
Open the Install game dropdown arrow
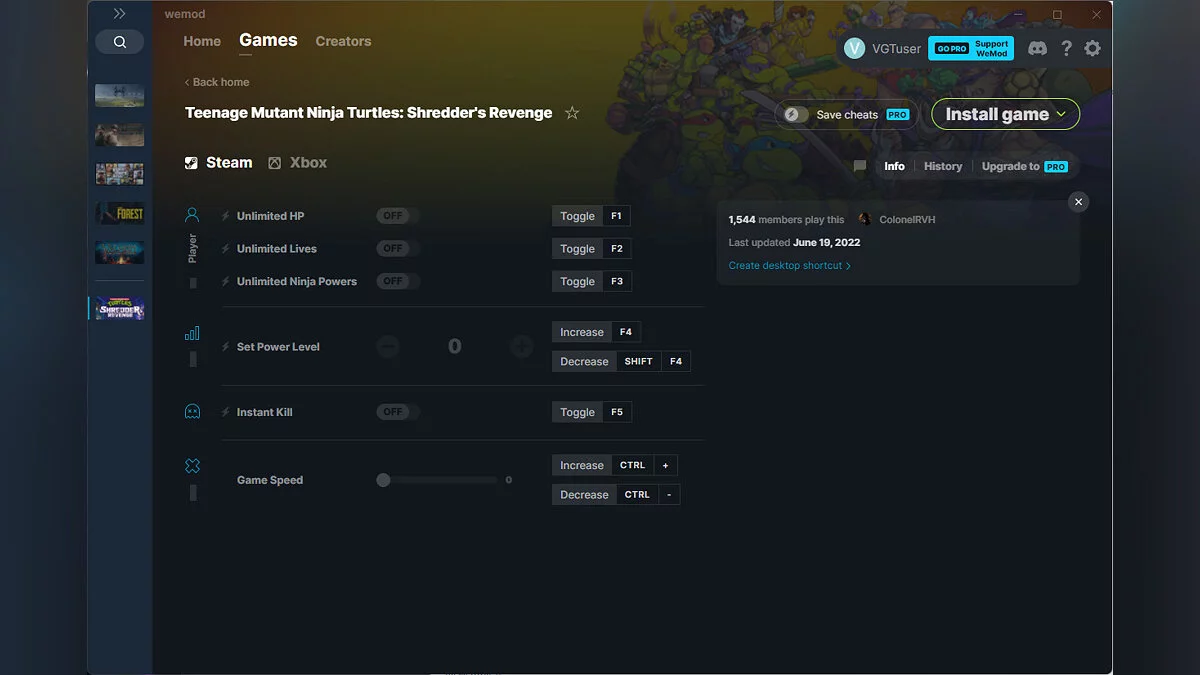[x=1061, y=114]
